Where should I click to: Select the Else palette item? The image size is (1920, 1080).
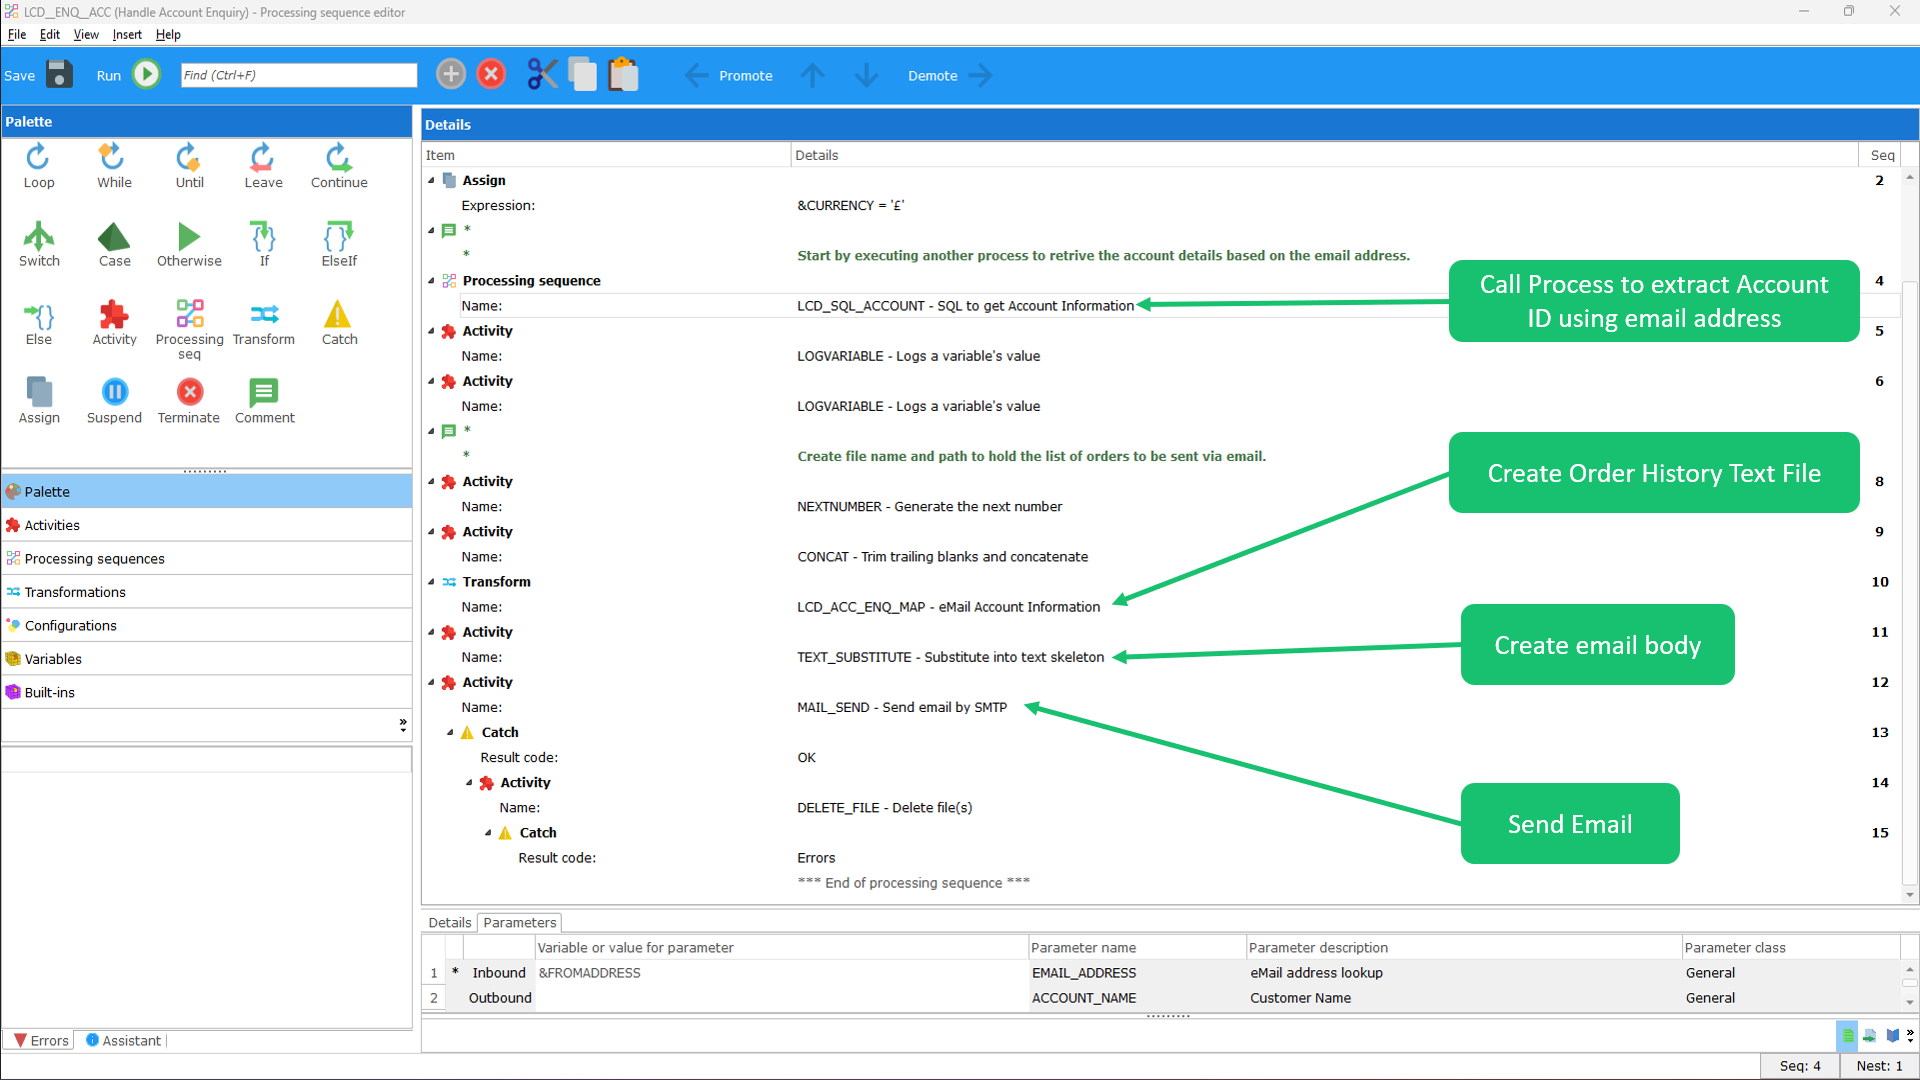tap(39, 323)
